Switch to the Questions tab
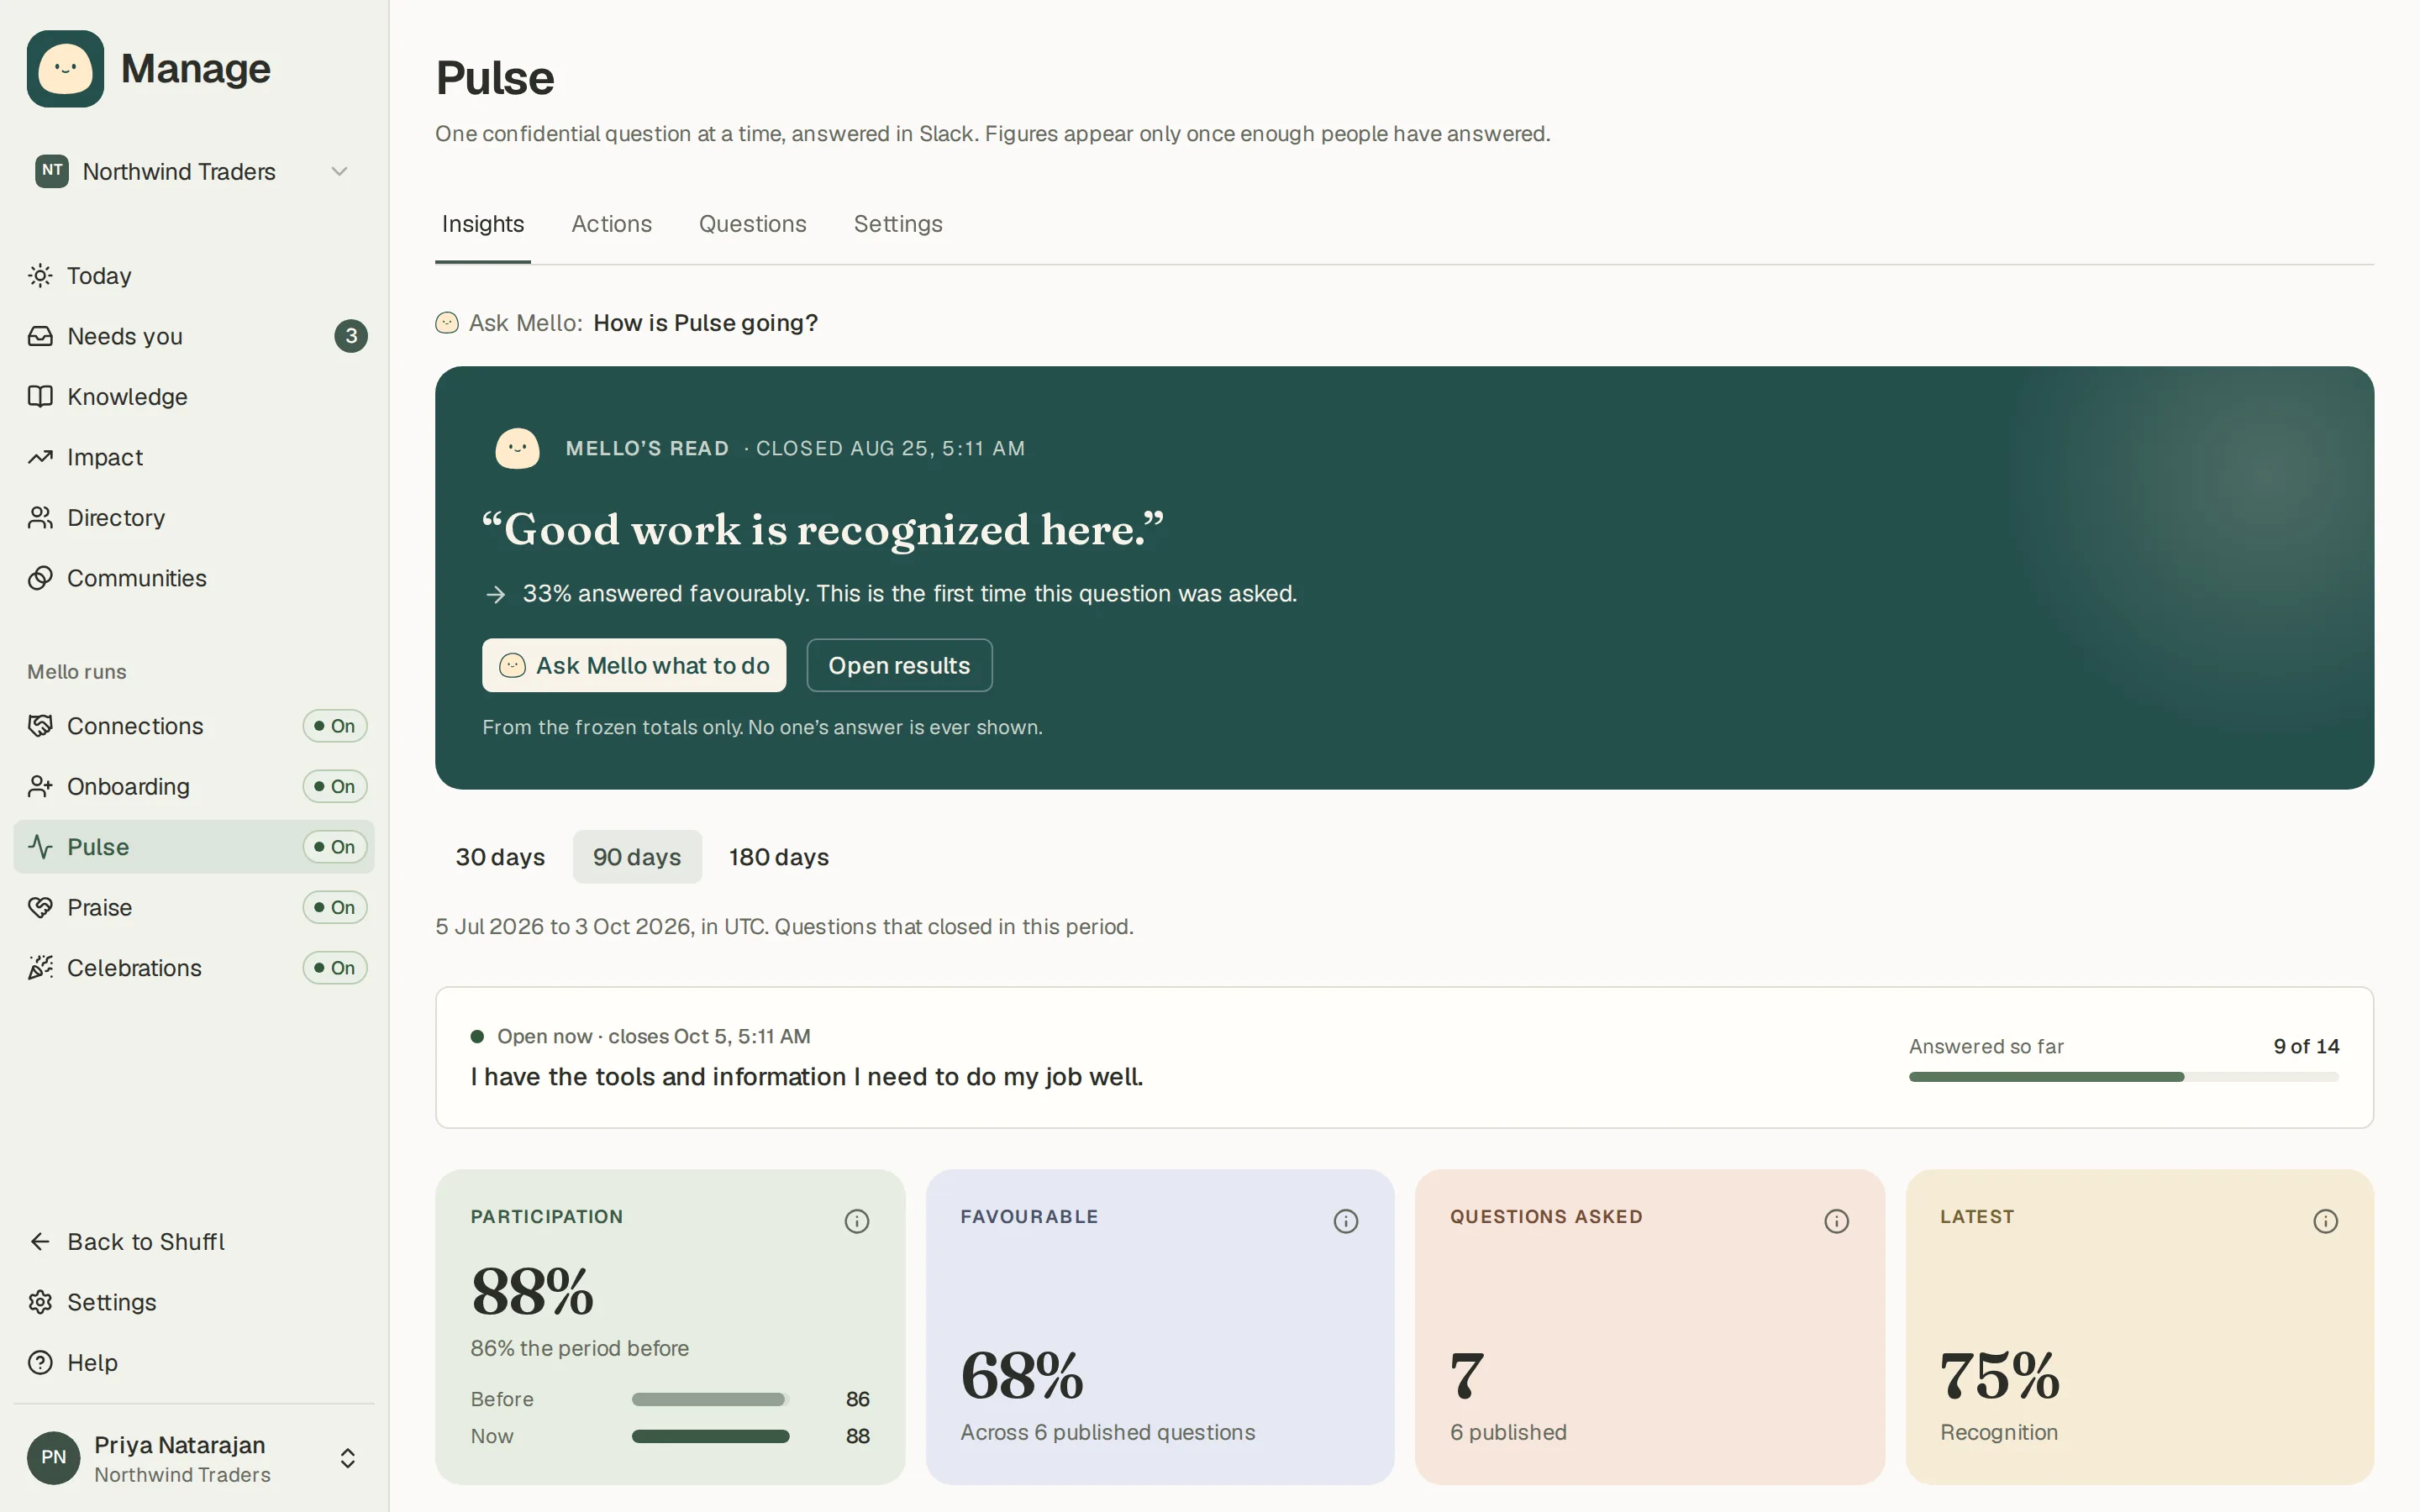The image size is (2420, 1512). point(752,224)
